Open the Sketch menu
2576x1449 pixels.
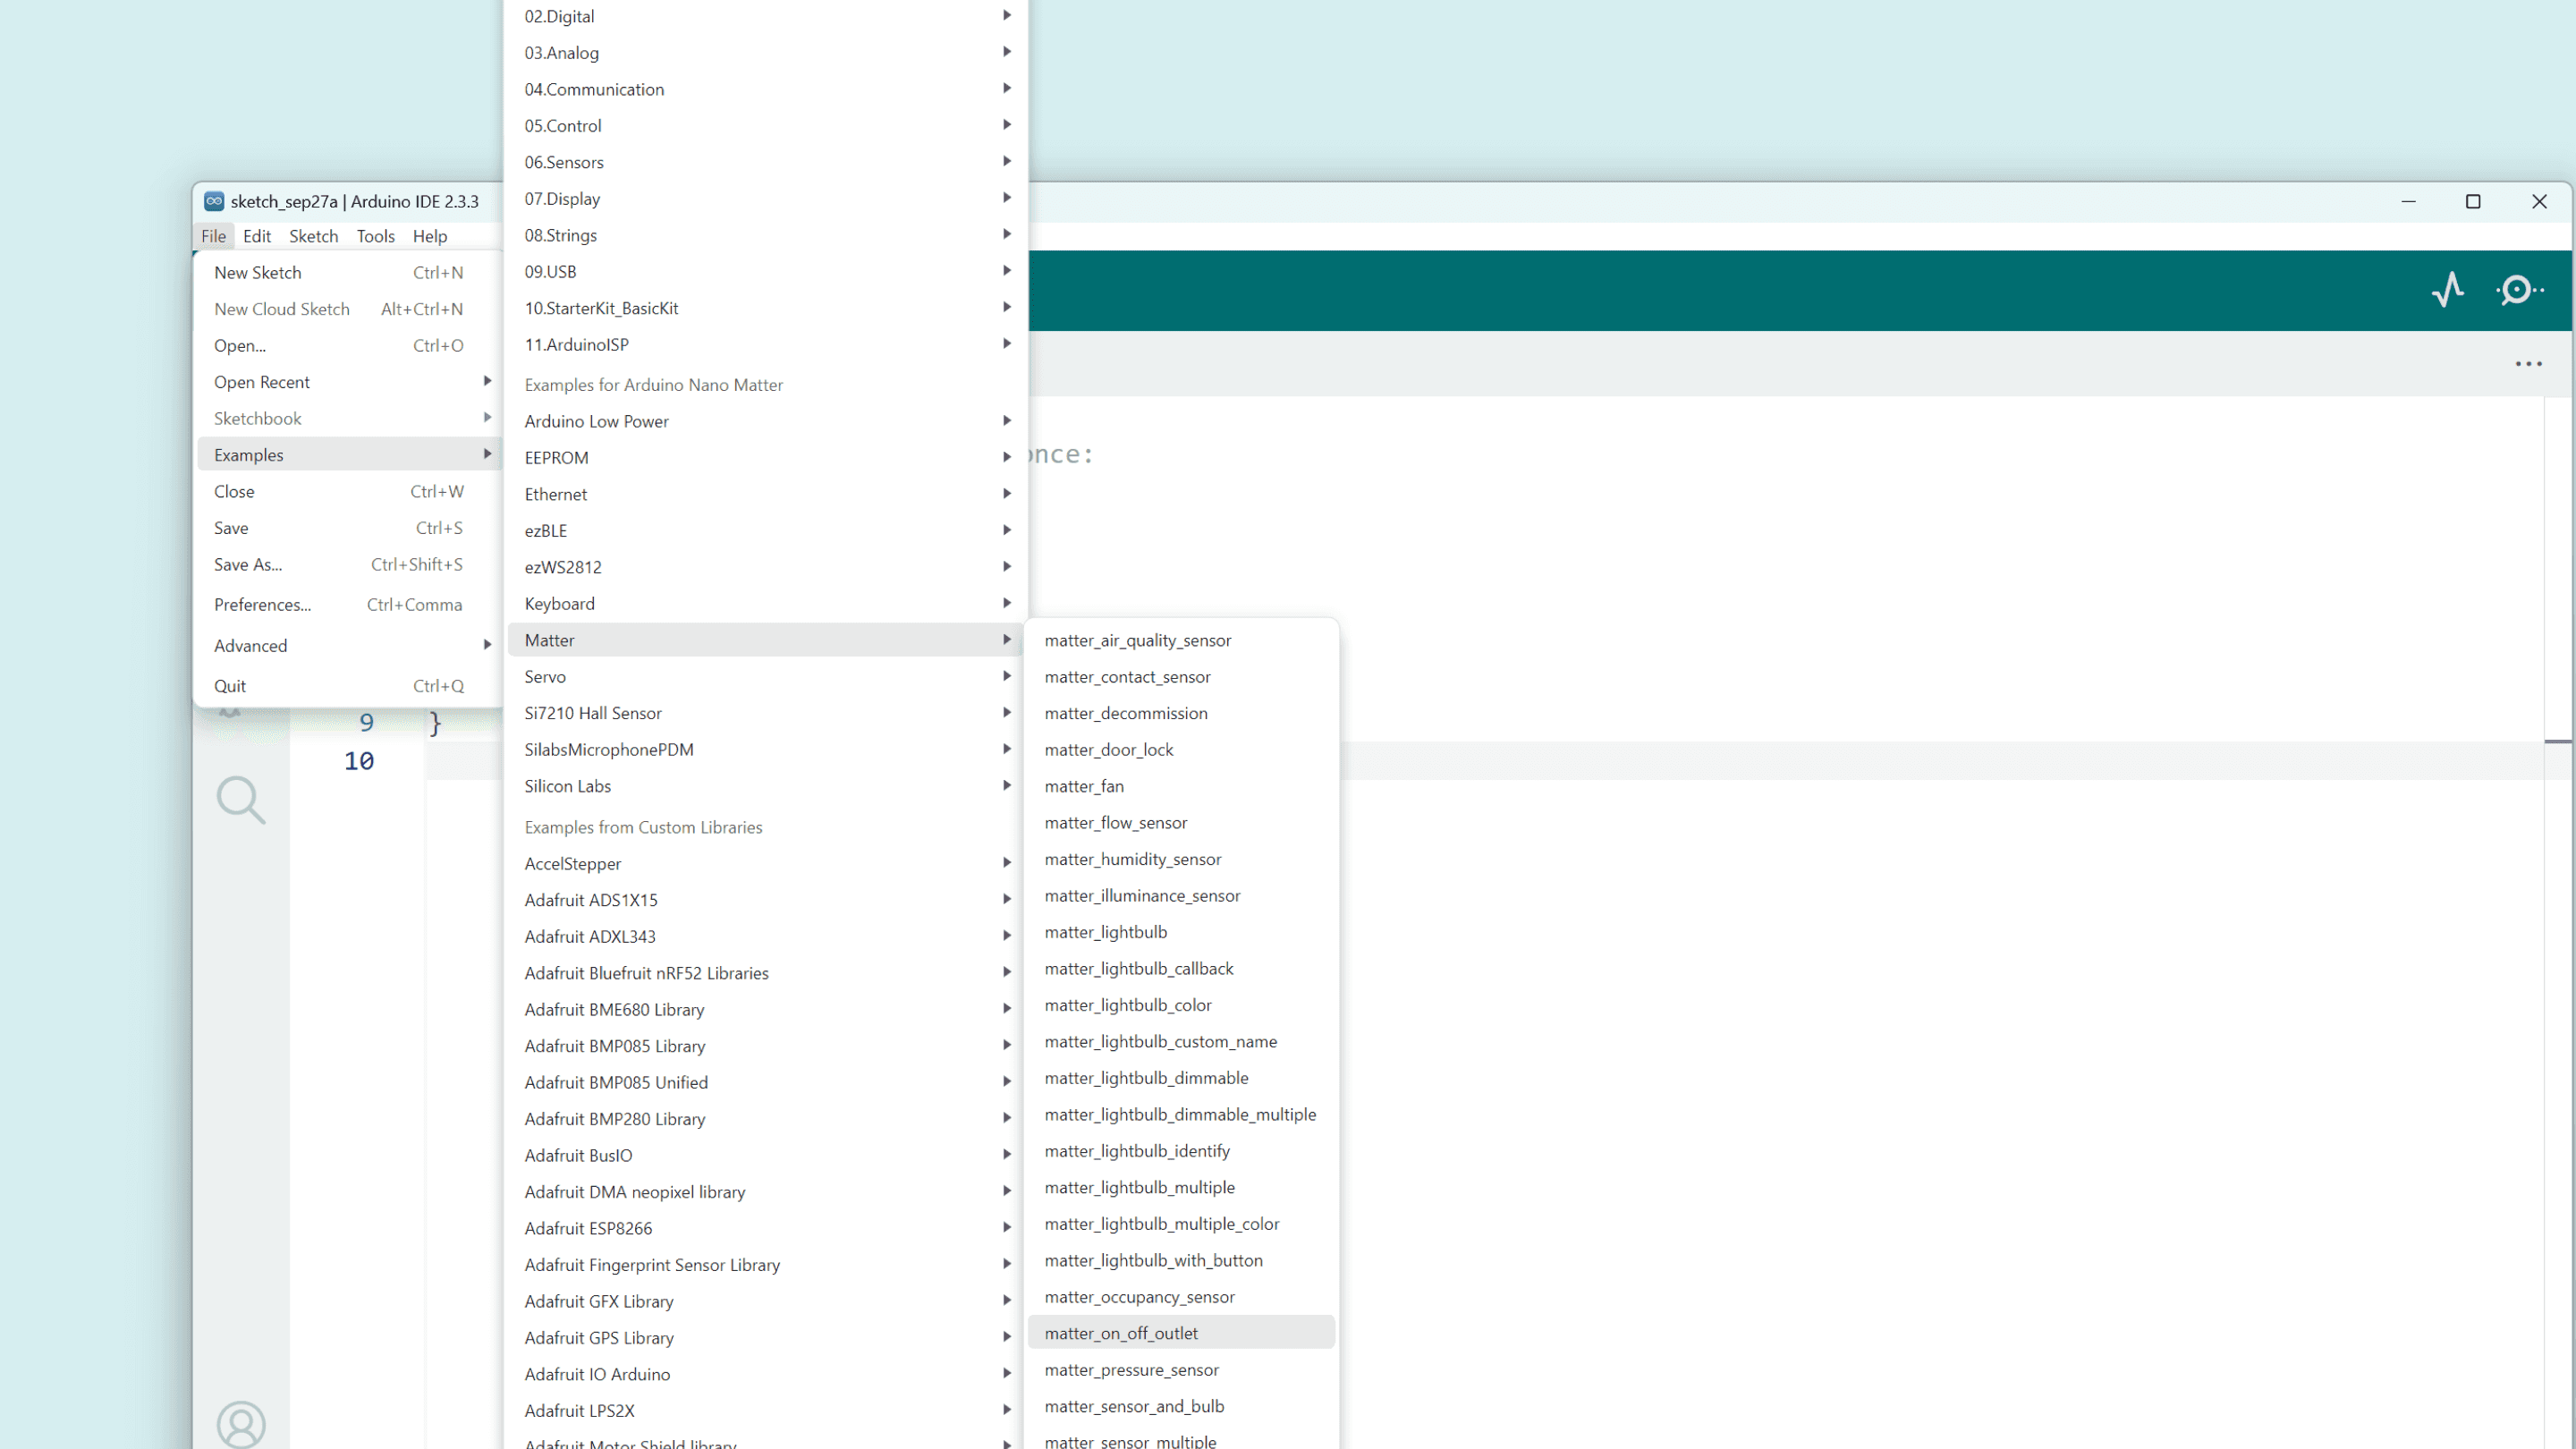(313, 236)
